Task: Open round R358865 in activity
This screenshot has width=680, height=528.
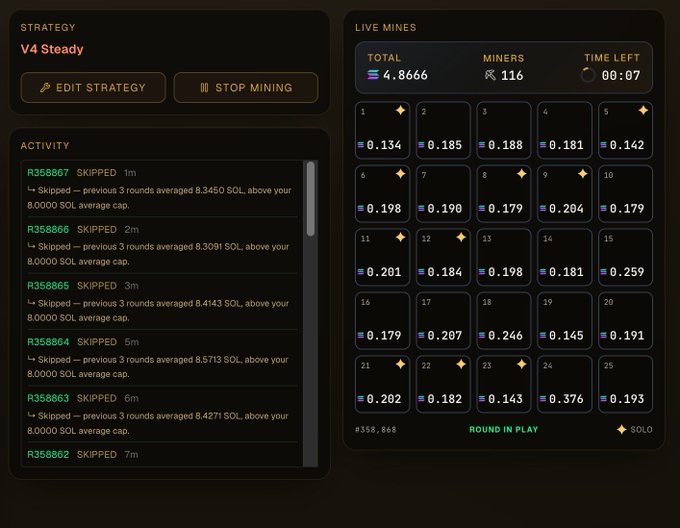Action: pos(48,286)
